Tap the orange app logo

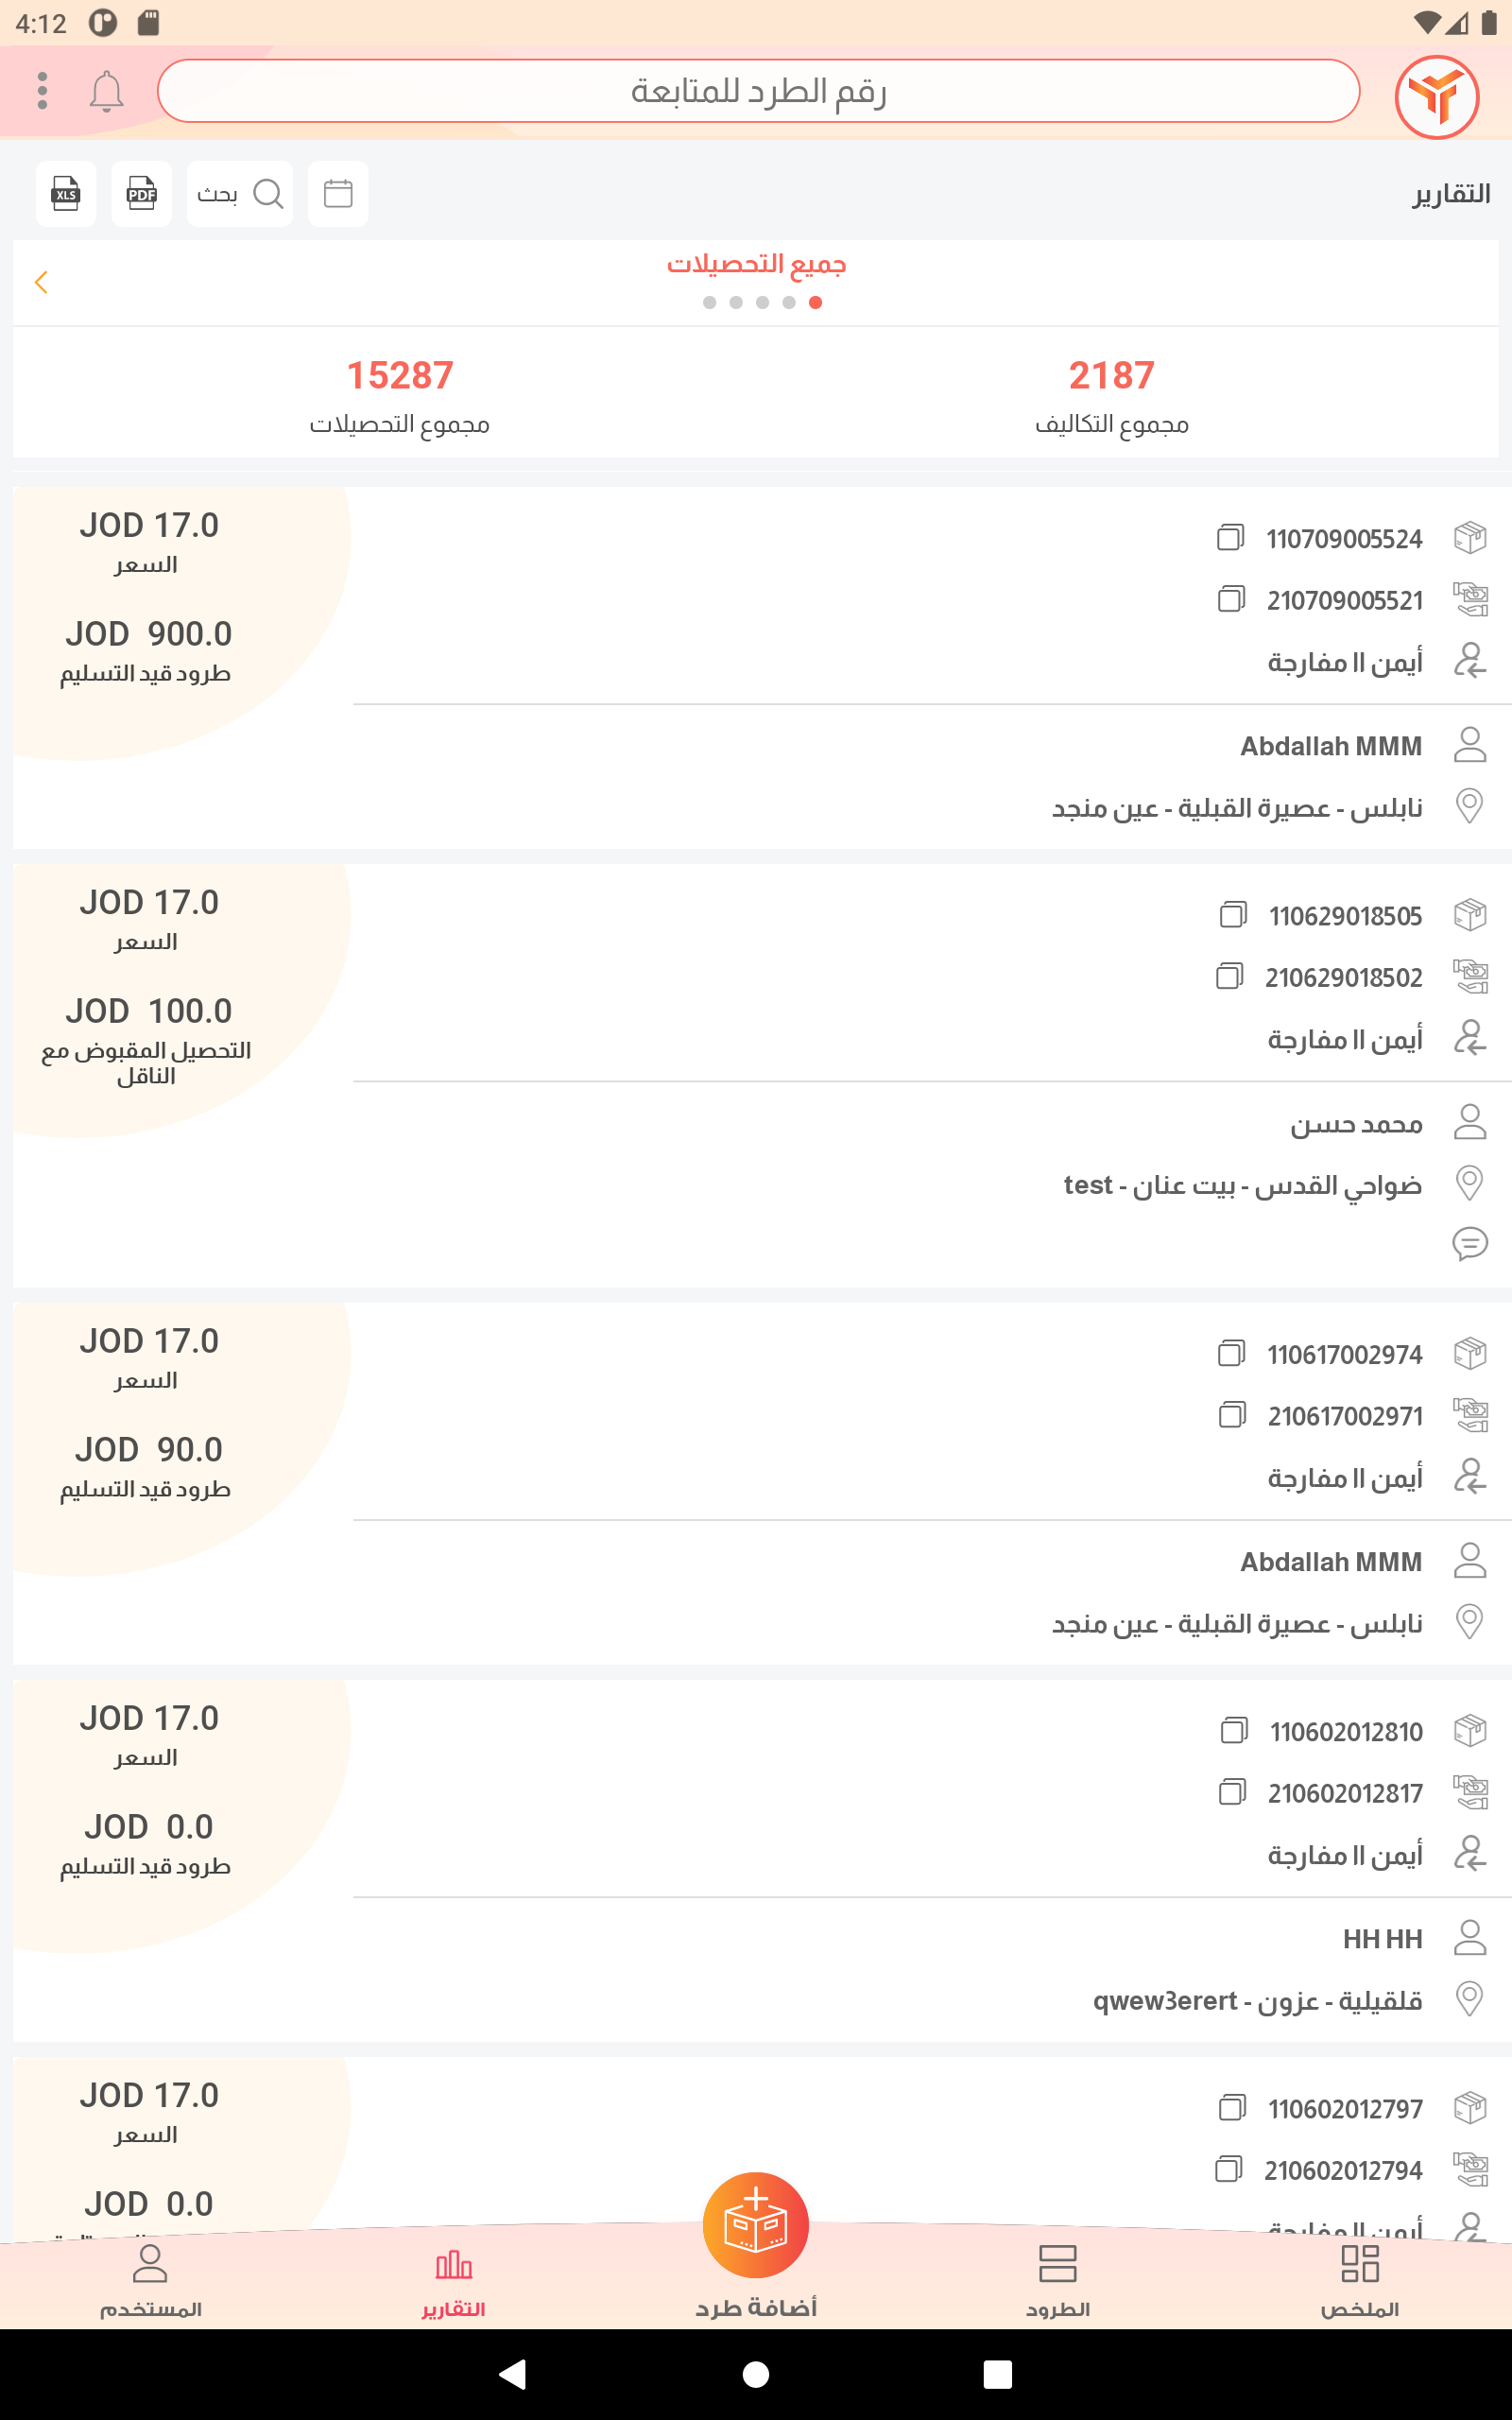(x=1436, y=96)
